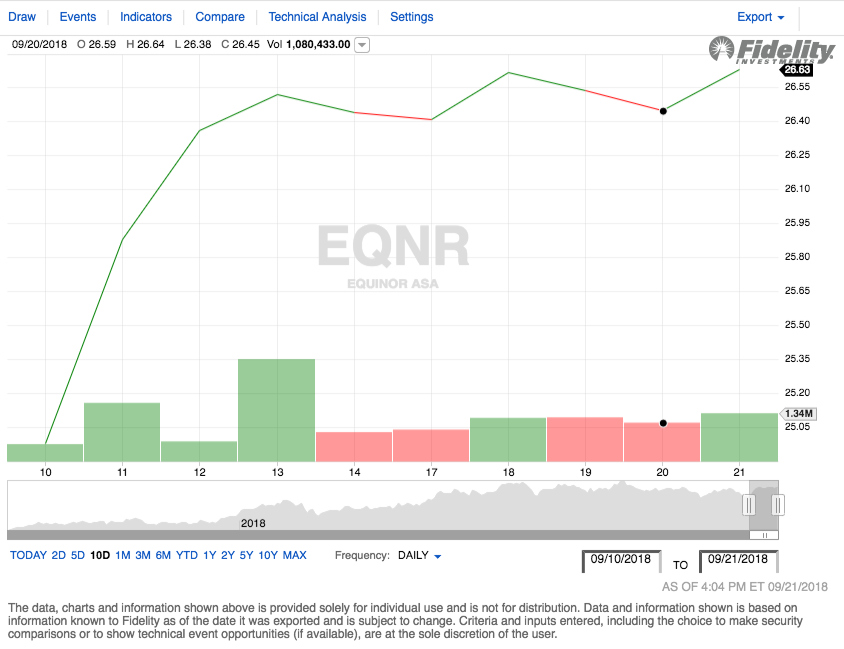The width and height of the screenshot is (844, 649).
Task: Click the 09/20/2018 date in header
Action: (x=39, y=44)
